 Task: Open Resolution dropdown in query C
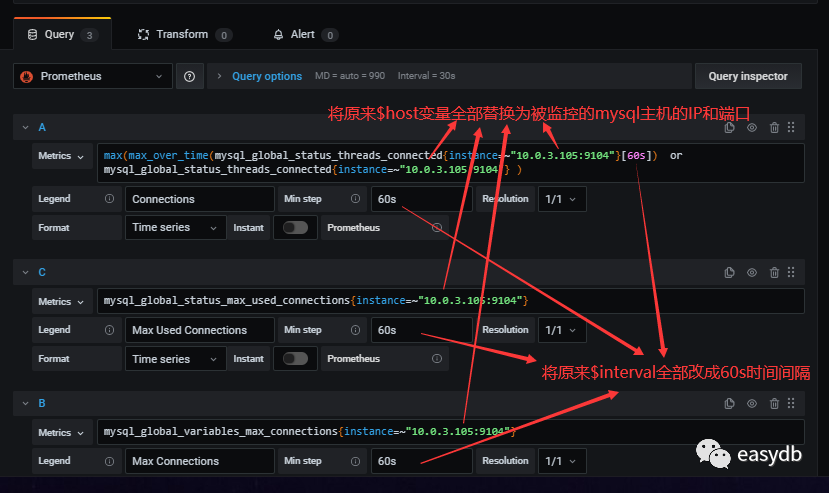click(560, 330)
